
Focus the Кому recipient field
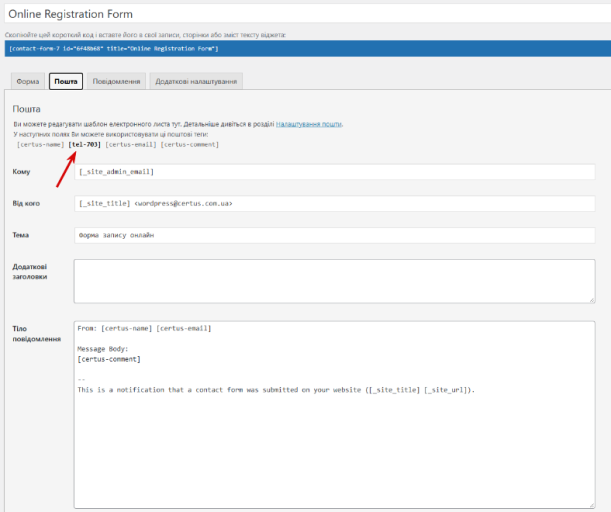click(x=334, y=172)
